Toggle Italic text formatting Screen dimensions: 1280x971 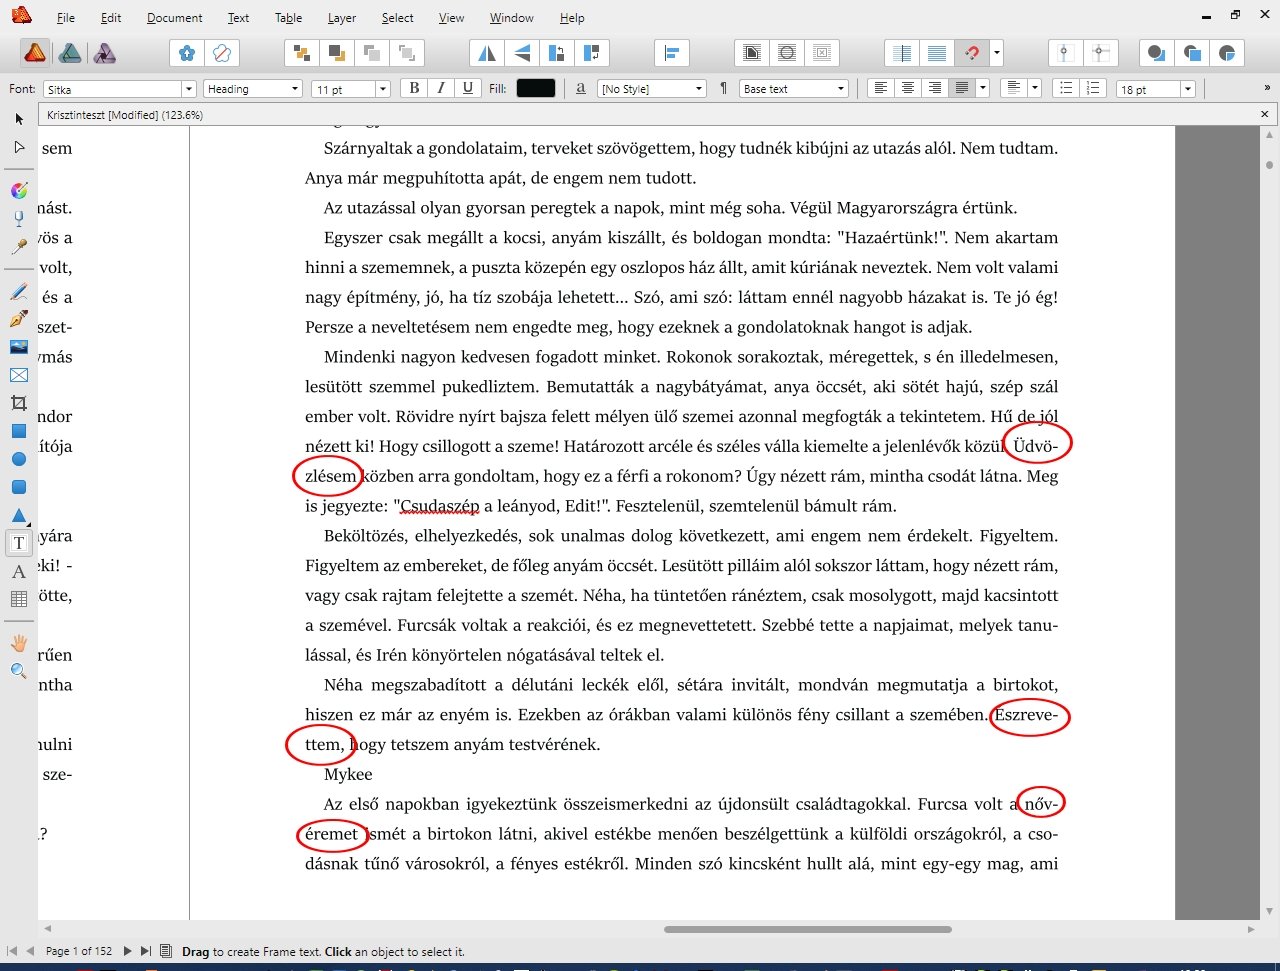click(x=441, y=88)
